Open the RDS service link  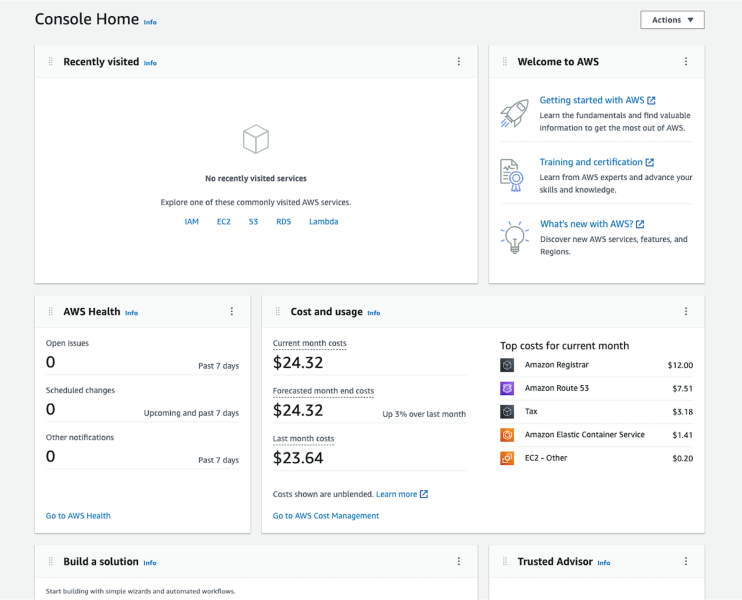[283, 221]
